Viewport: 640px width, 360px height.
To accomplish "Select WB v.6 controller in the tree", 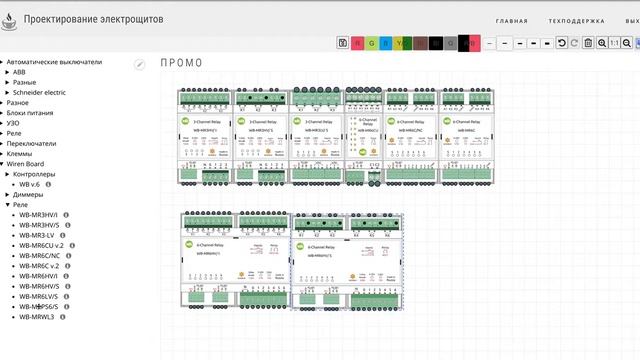I will 29,184.
